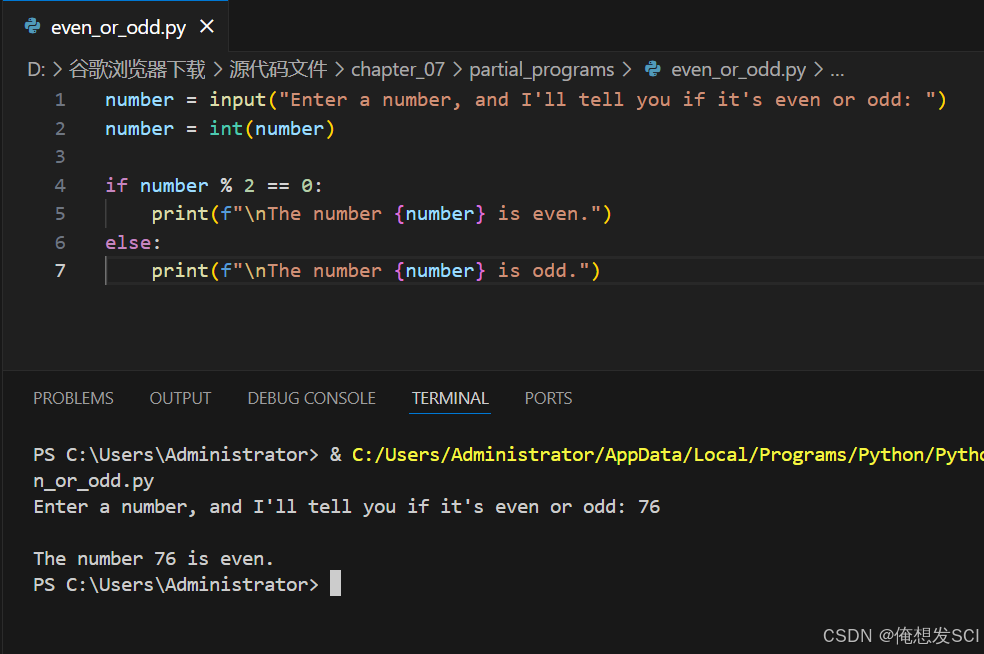Click the Python icon in the breadcrumb
984x654 pixels.
653,69
